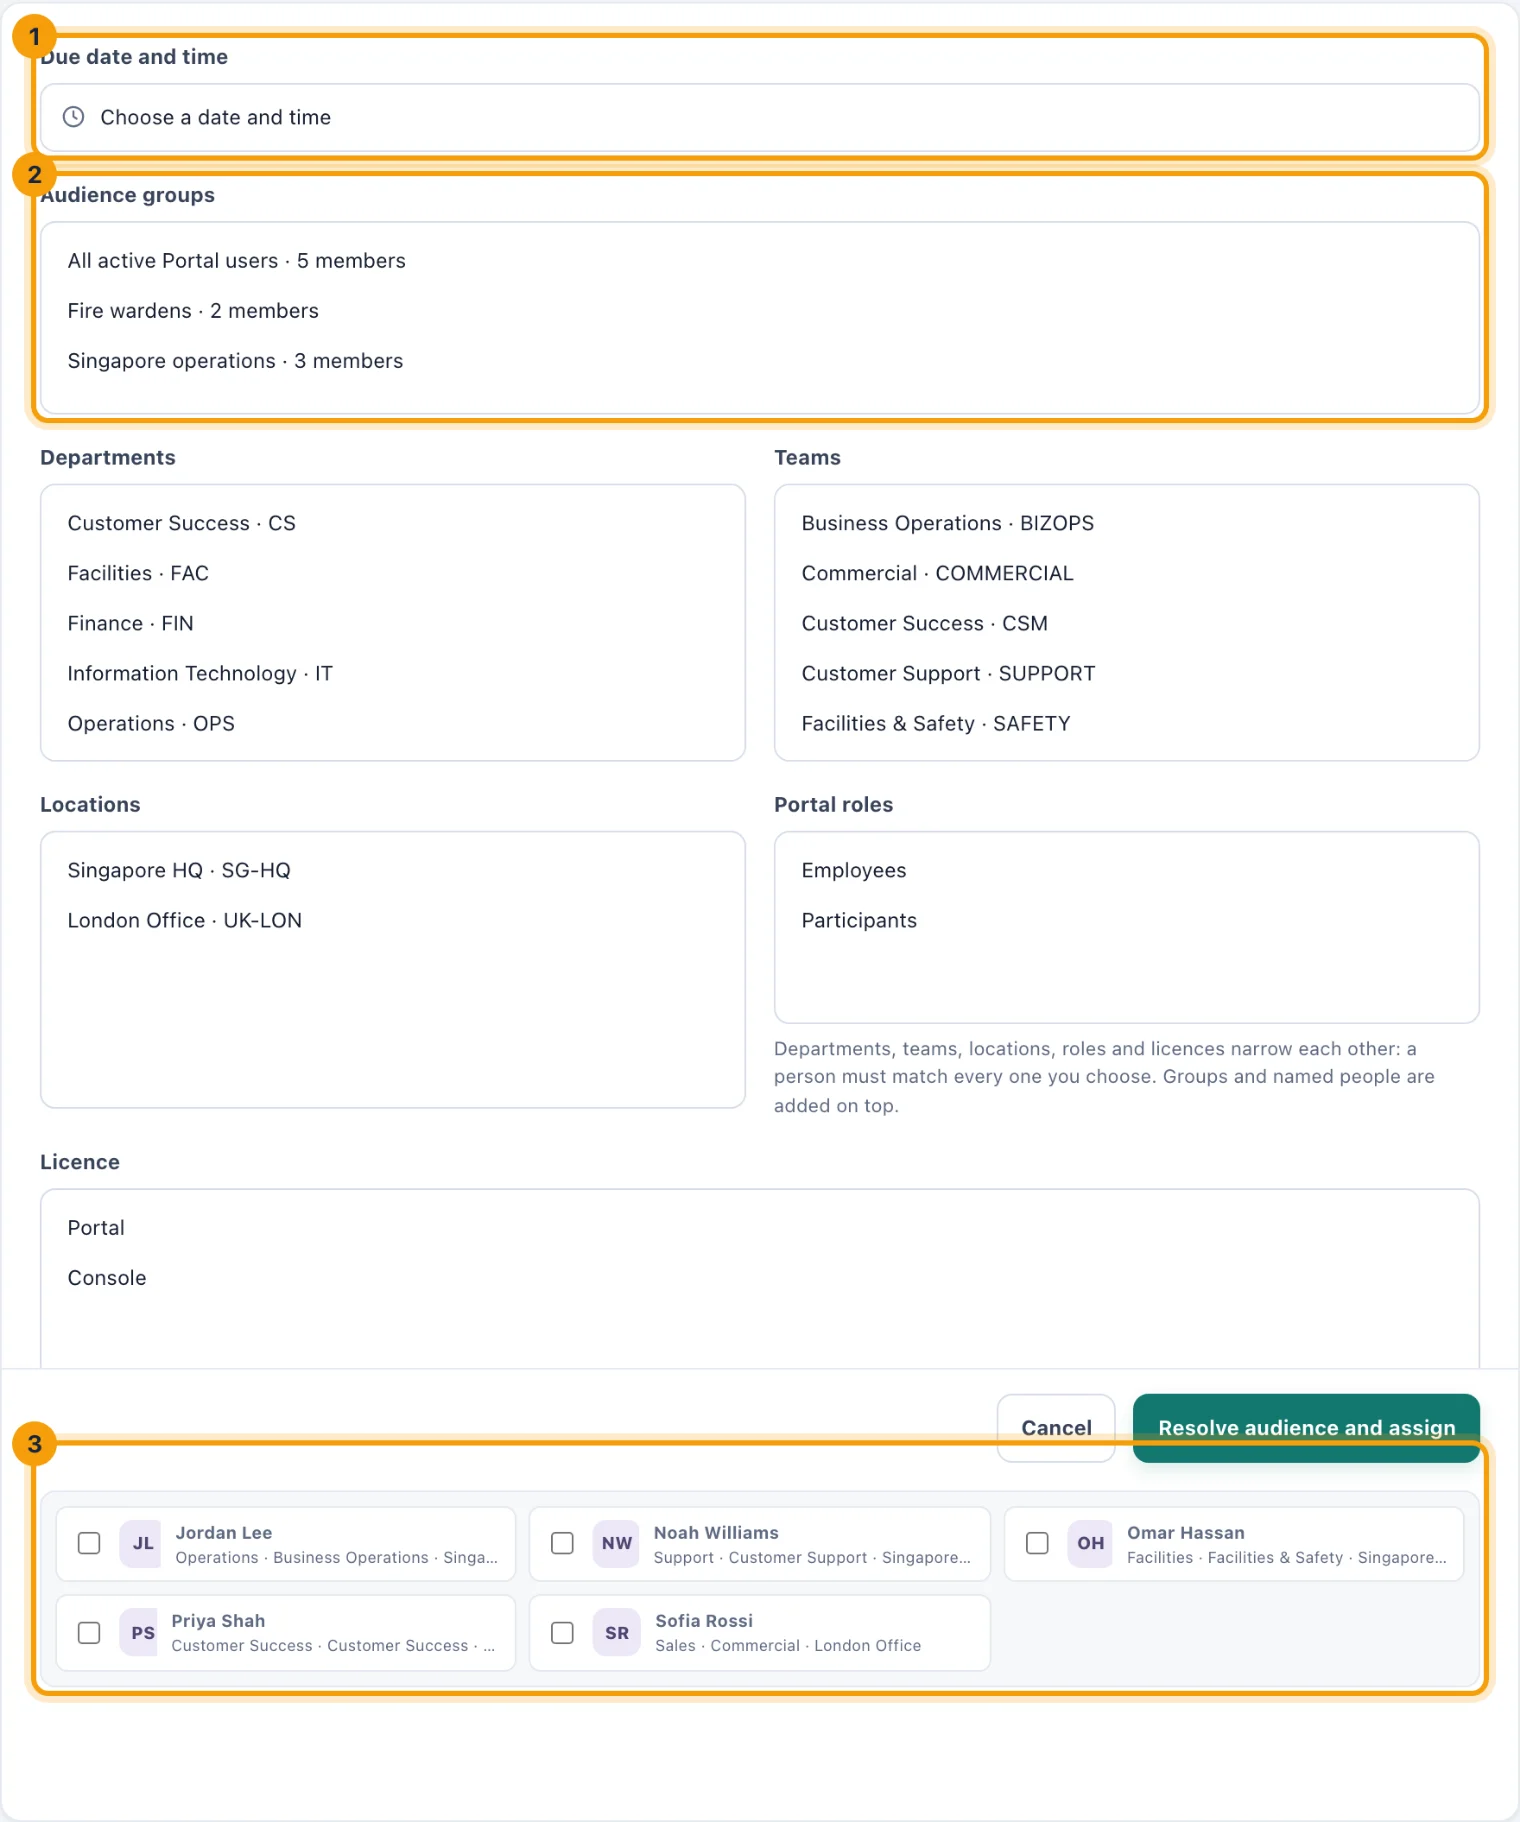Viewport: 1520px width, 1822px height.
Task: Select Fire wardens audience group
Action: click(193, 311)
